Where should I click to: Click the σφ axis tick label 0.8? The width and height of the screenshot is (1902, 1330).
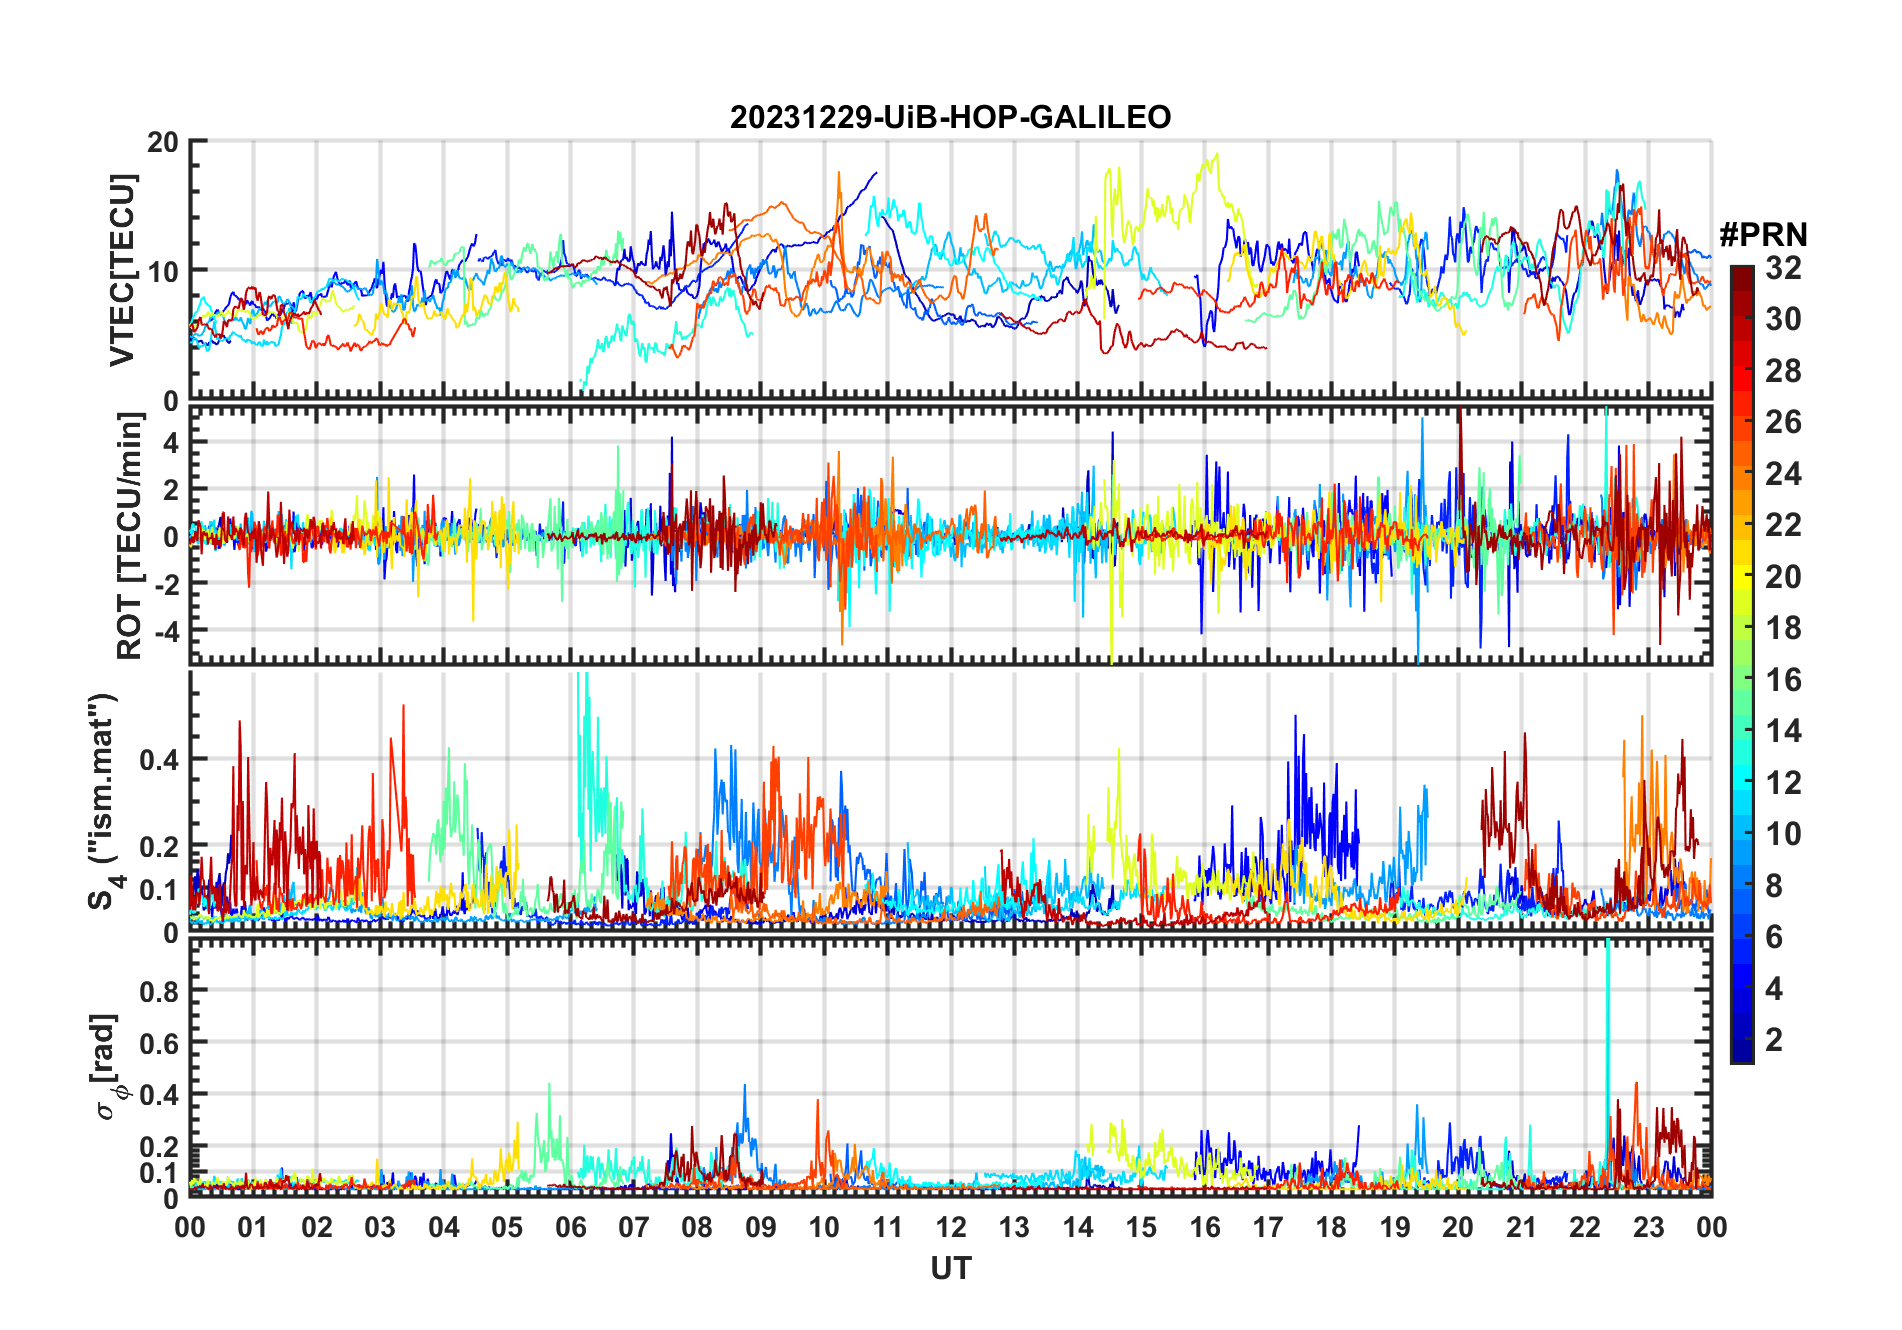pyautogui.click(x=159, y=991)
